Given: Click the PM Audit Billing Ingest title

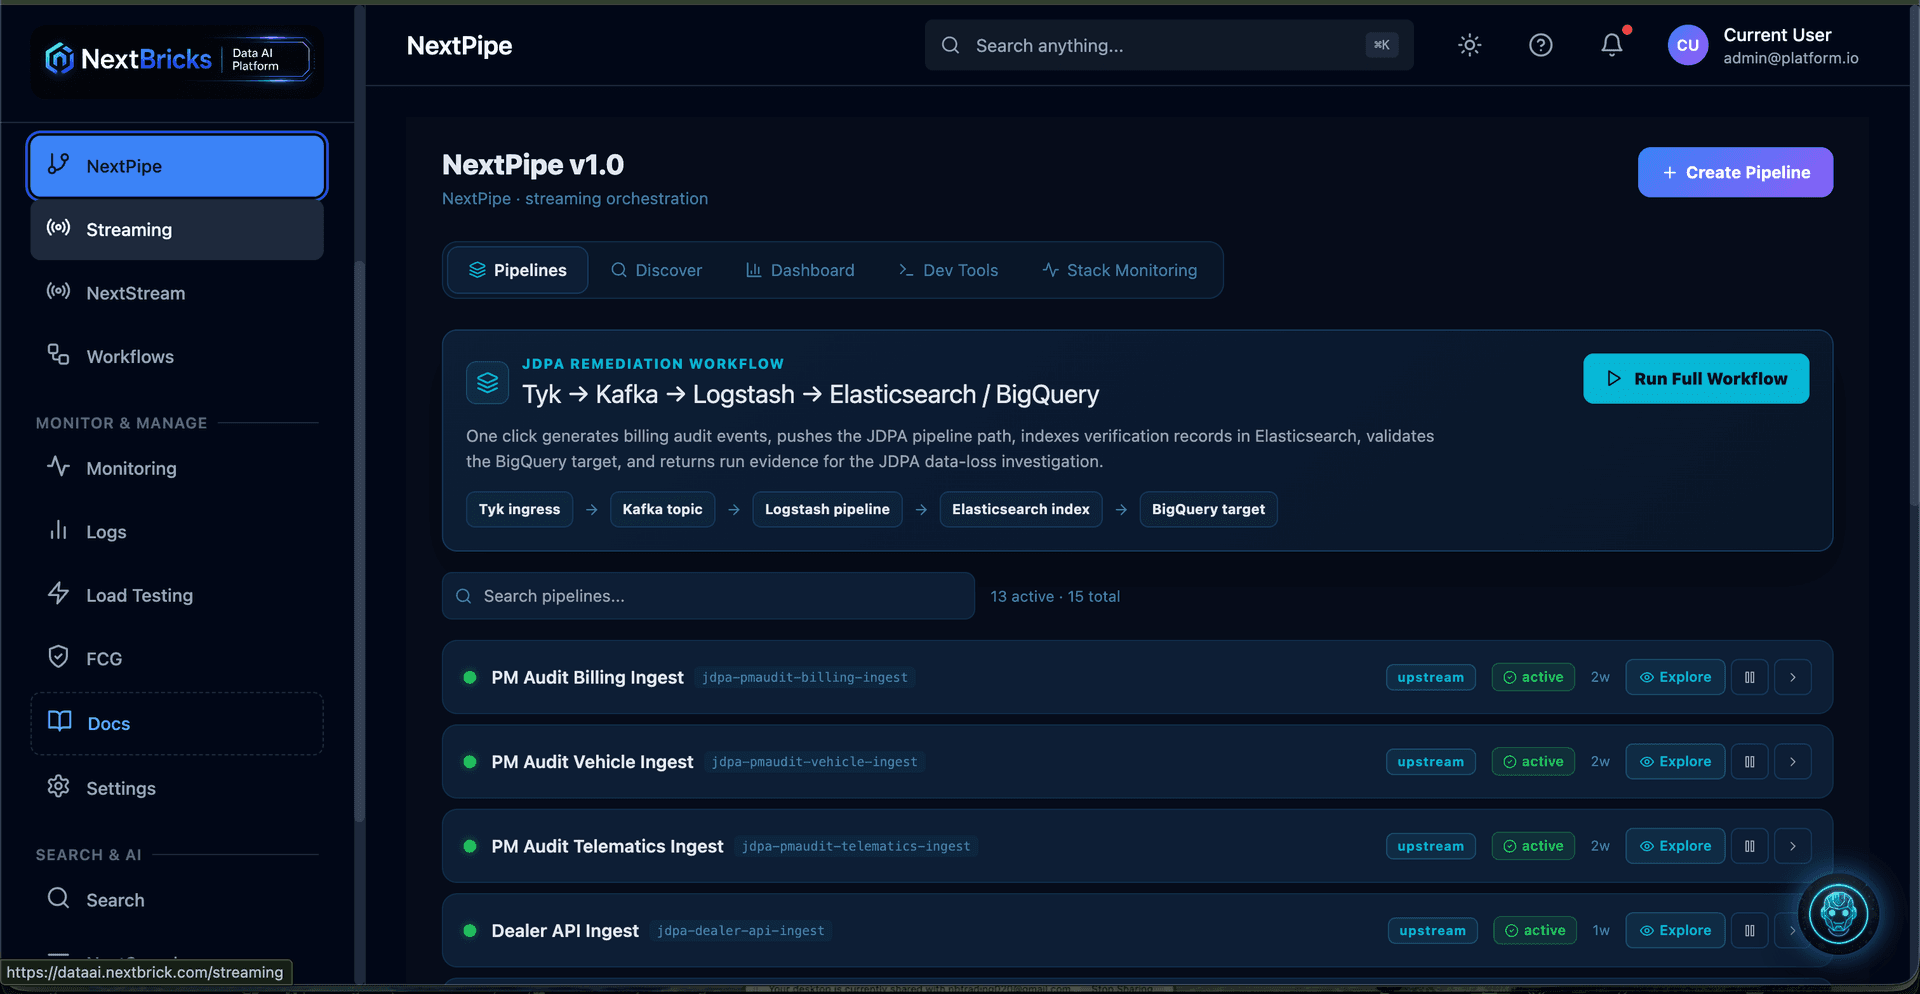Looking at the screenshot, I should coord(587,677).
